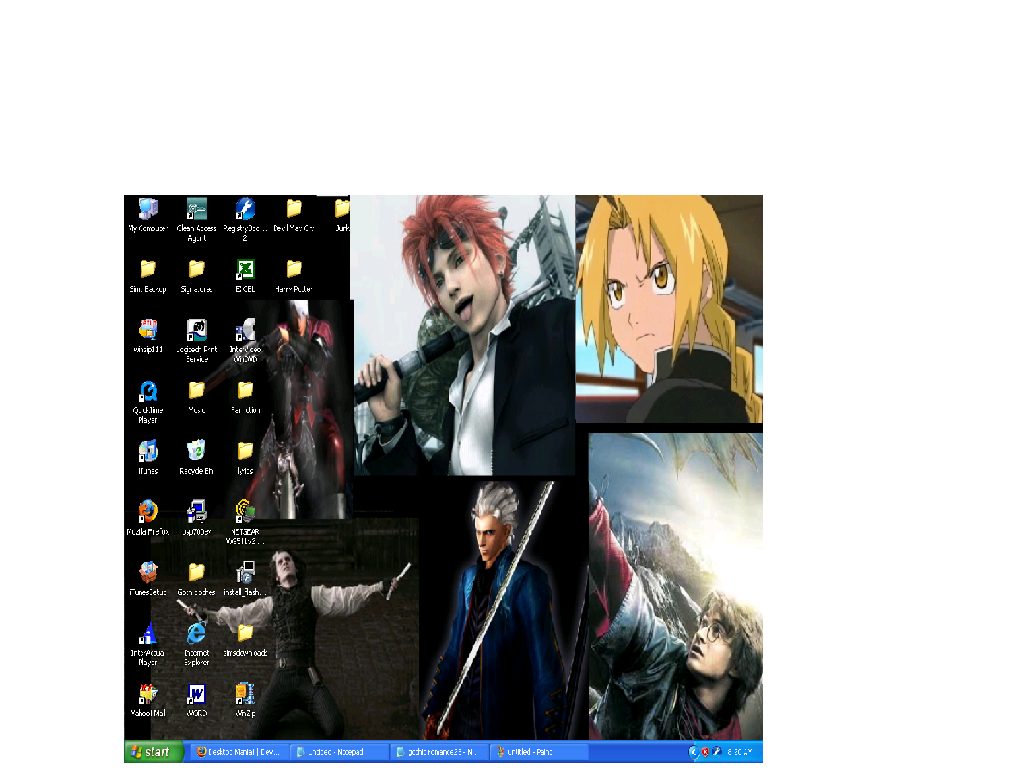Click the leftmost blue system tray icon
The image size is (1024, 768).
(x=694, y=752)
